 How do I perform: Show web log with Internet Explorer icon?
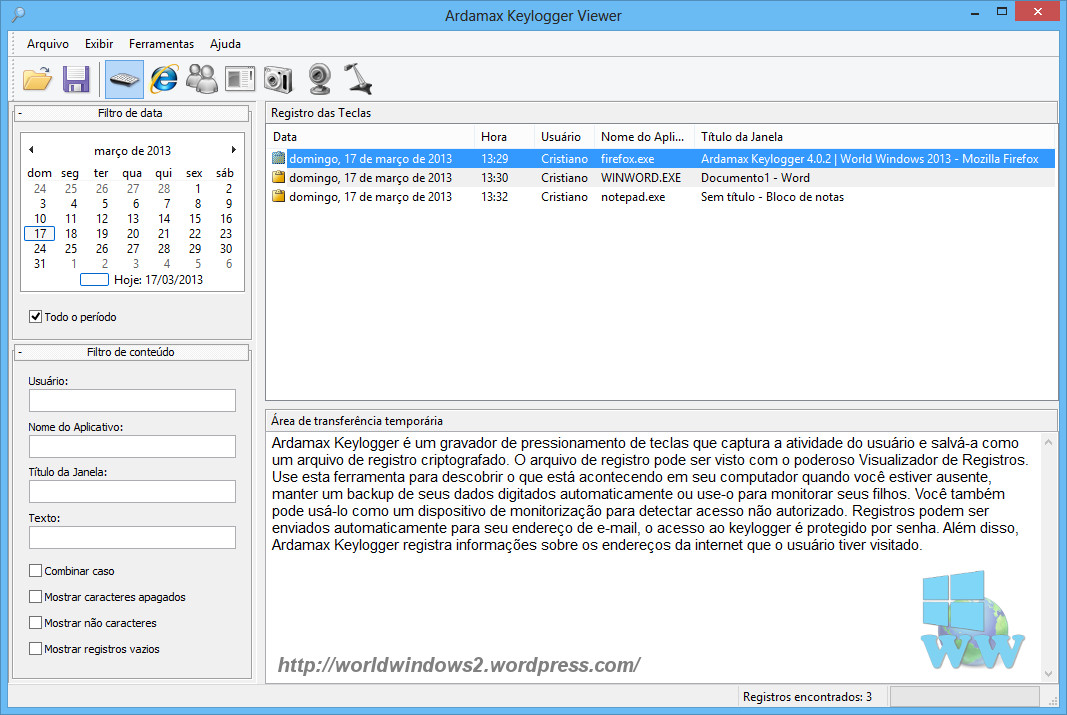164,79
